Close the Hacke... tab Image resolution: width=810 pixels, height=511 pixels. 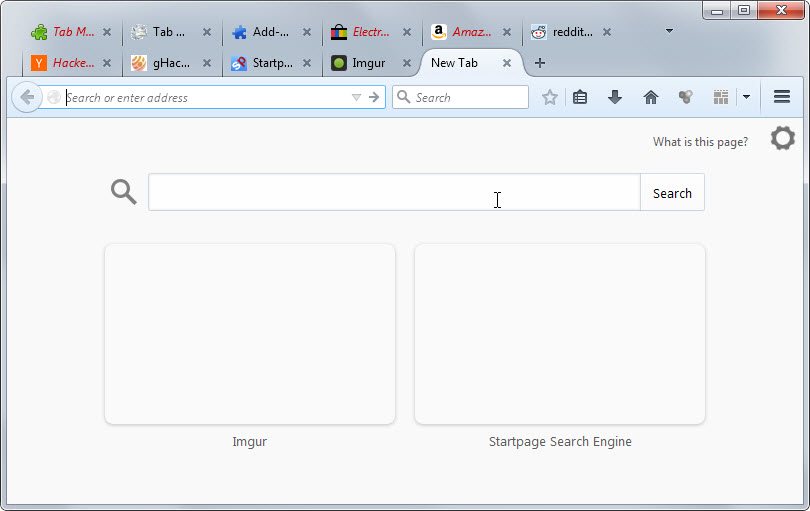[107, 63]
